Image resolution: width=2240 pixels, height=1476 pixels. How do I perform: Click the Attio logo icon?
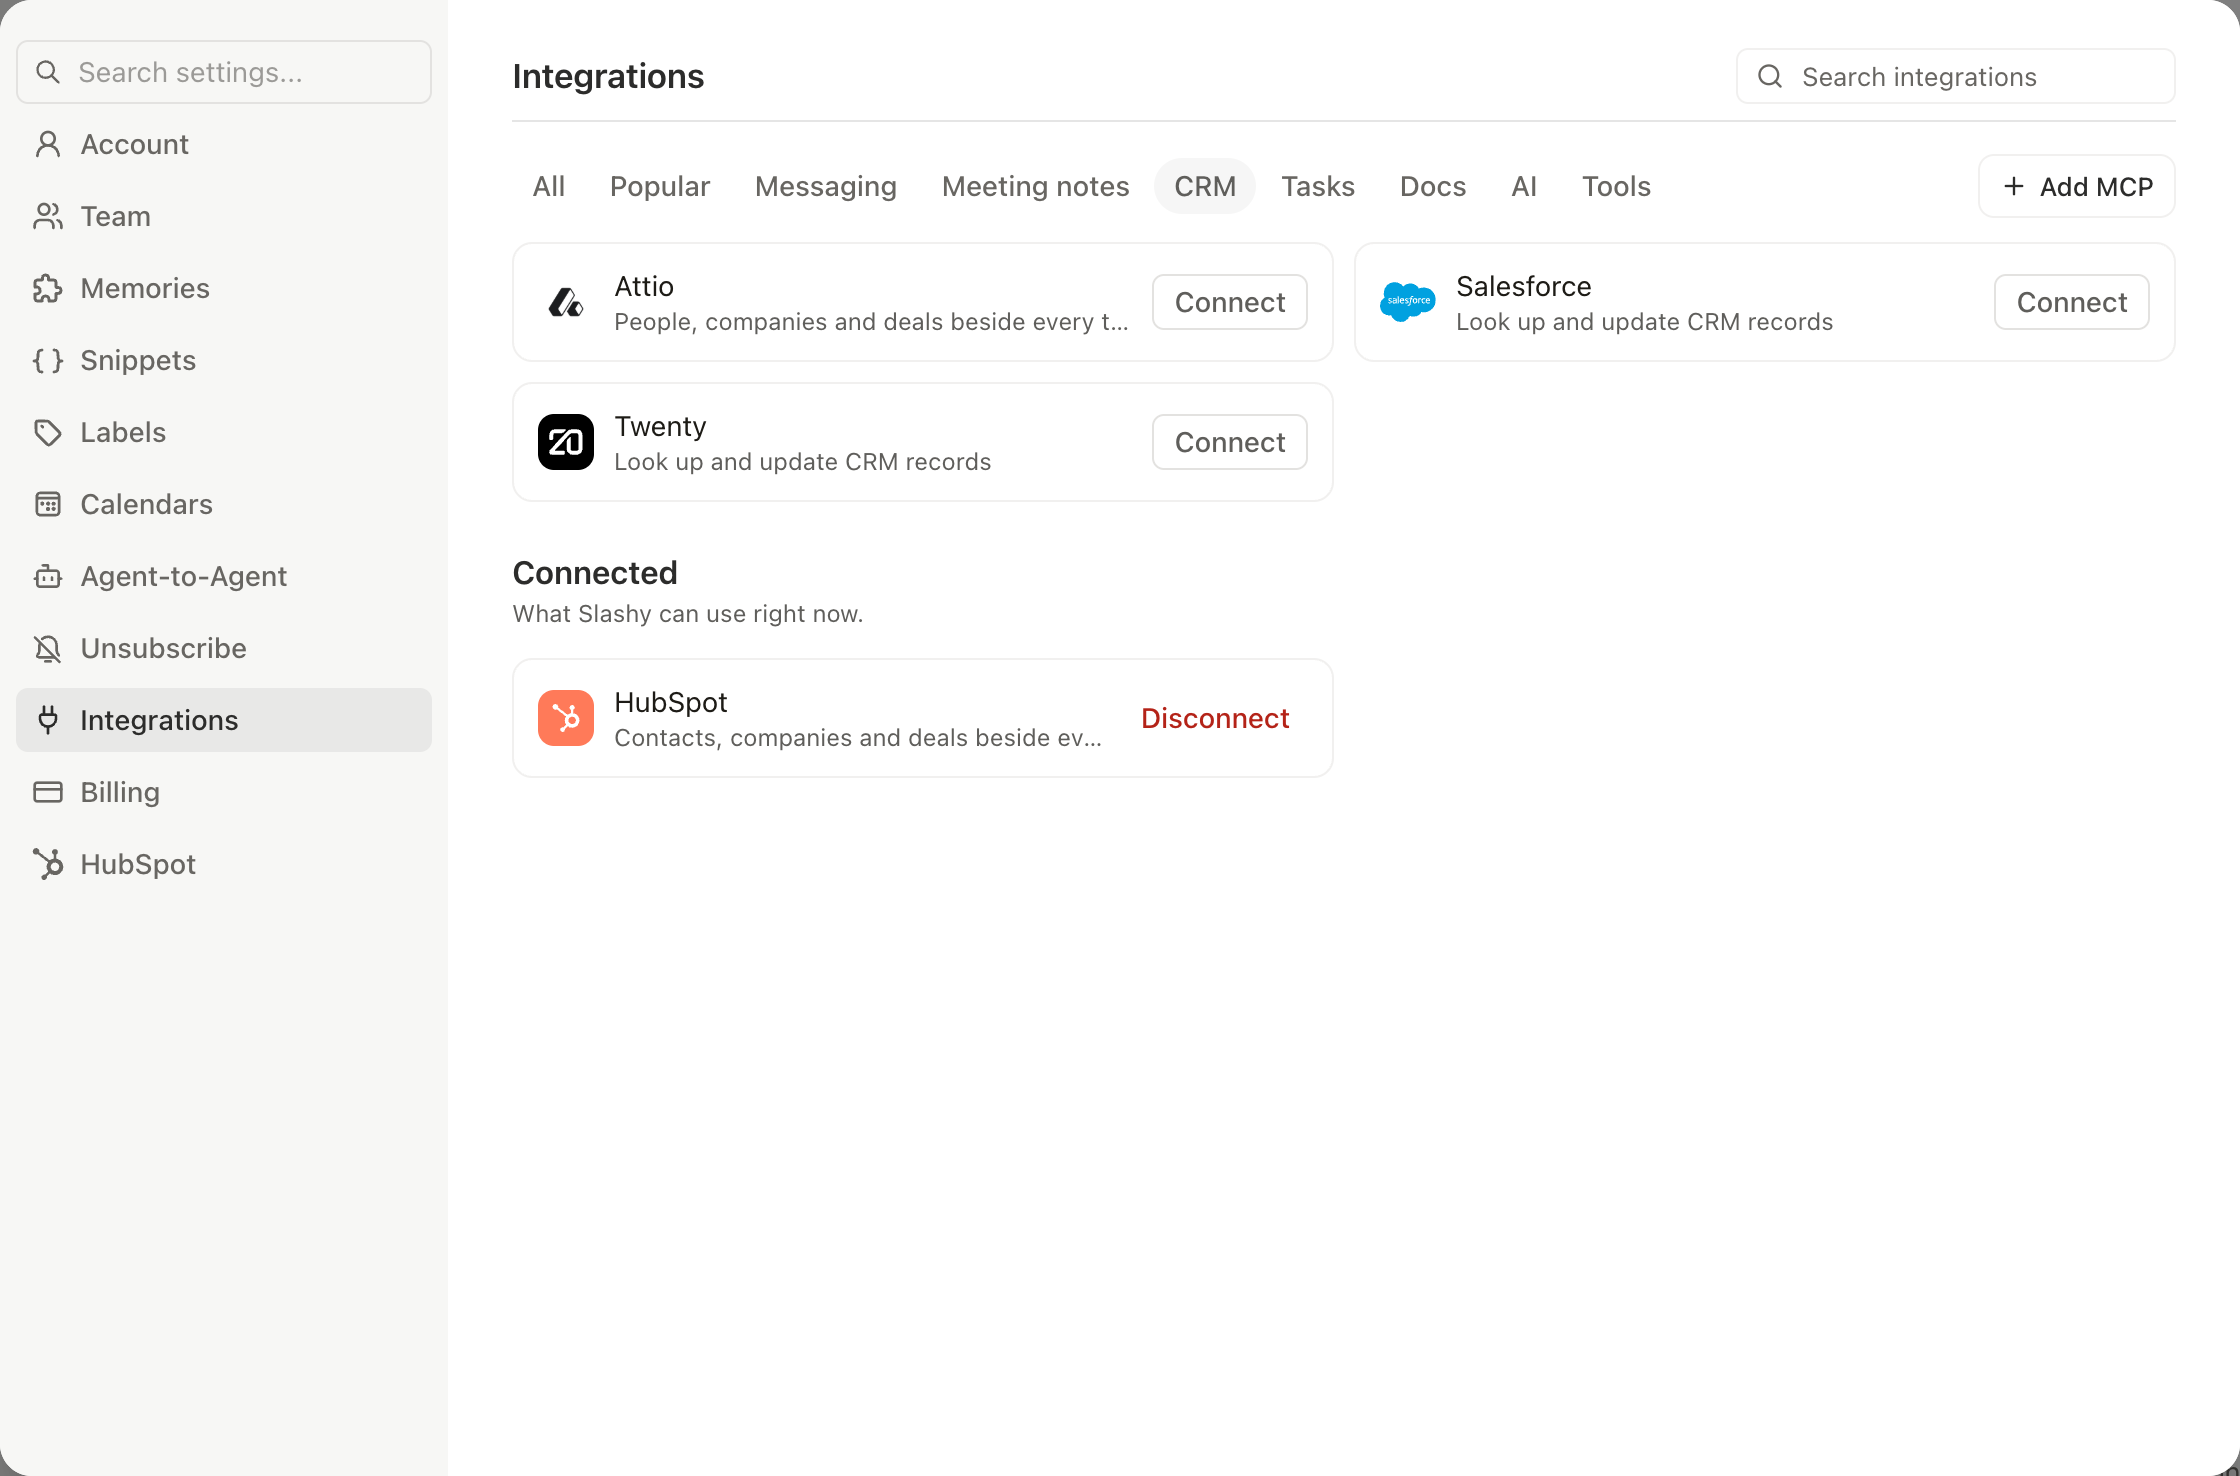point(566,302)
